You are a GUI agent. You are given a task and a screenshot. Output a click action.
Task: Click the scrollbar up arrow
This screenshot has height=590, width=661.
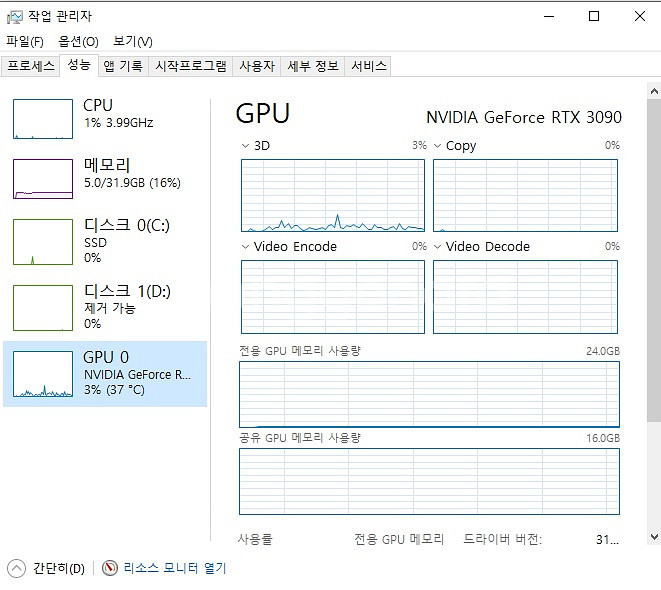[x=654, y=91]
